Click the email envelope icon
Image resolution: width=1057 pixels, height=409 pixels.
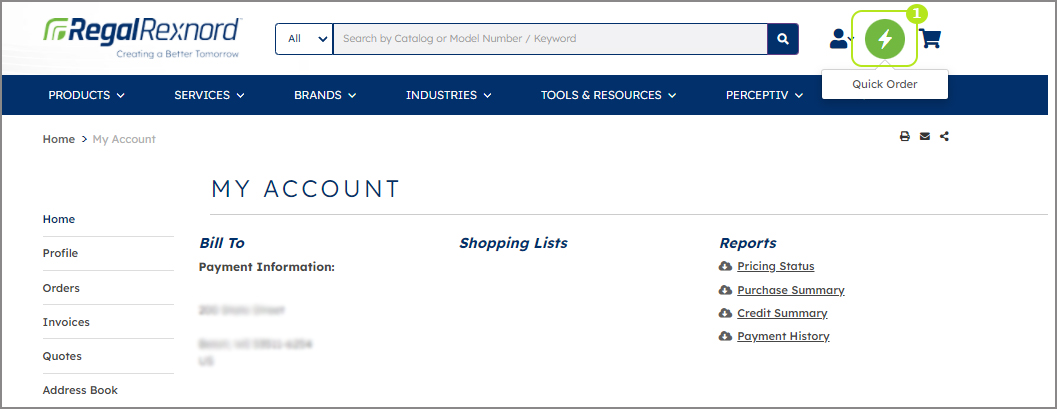point(925,137)
